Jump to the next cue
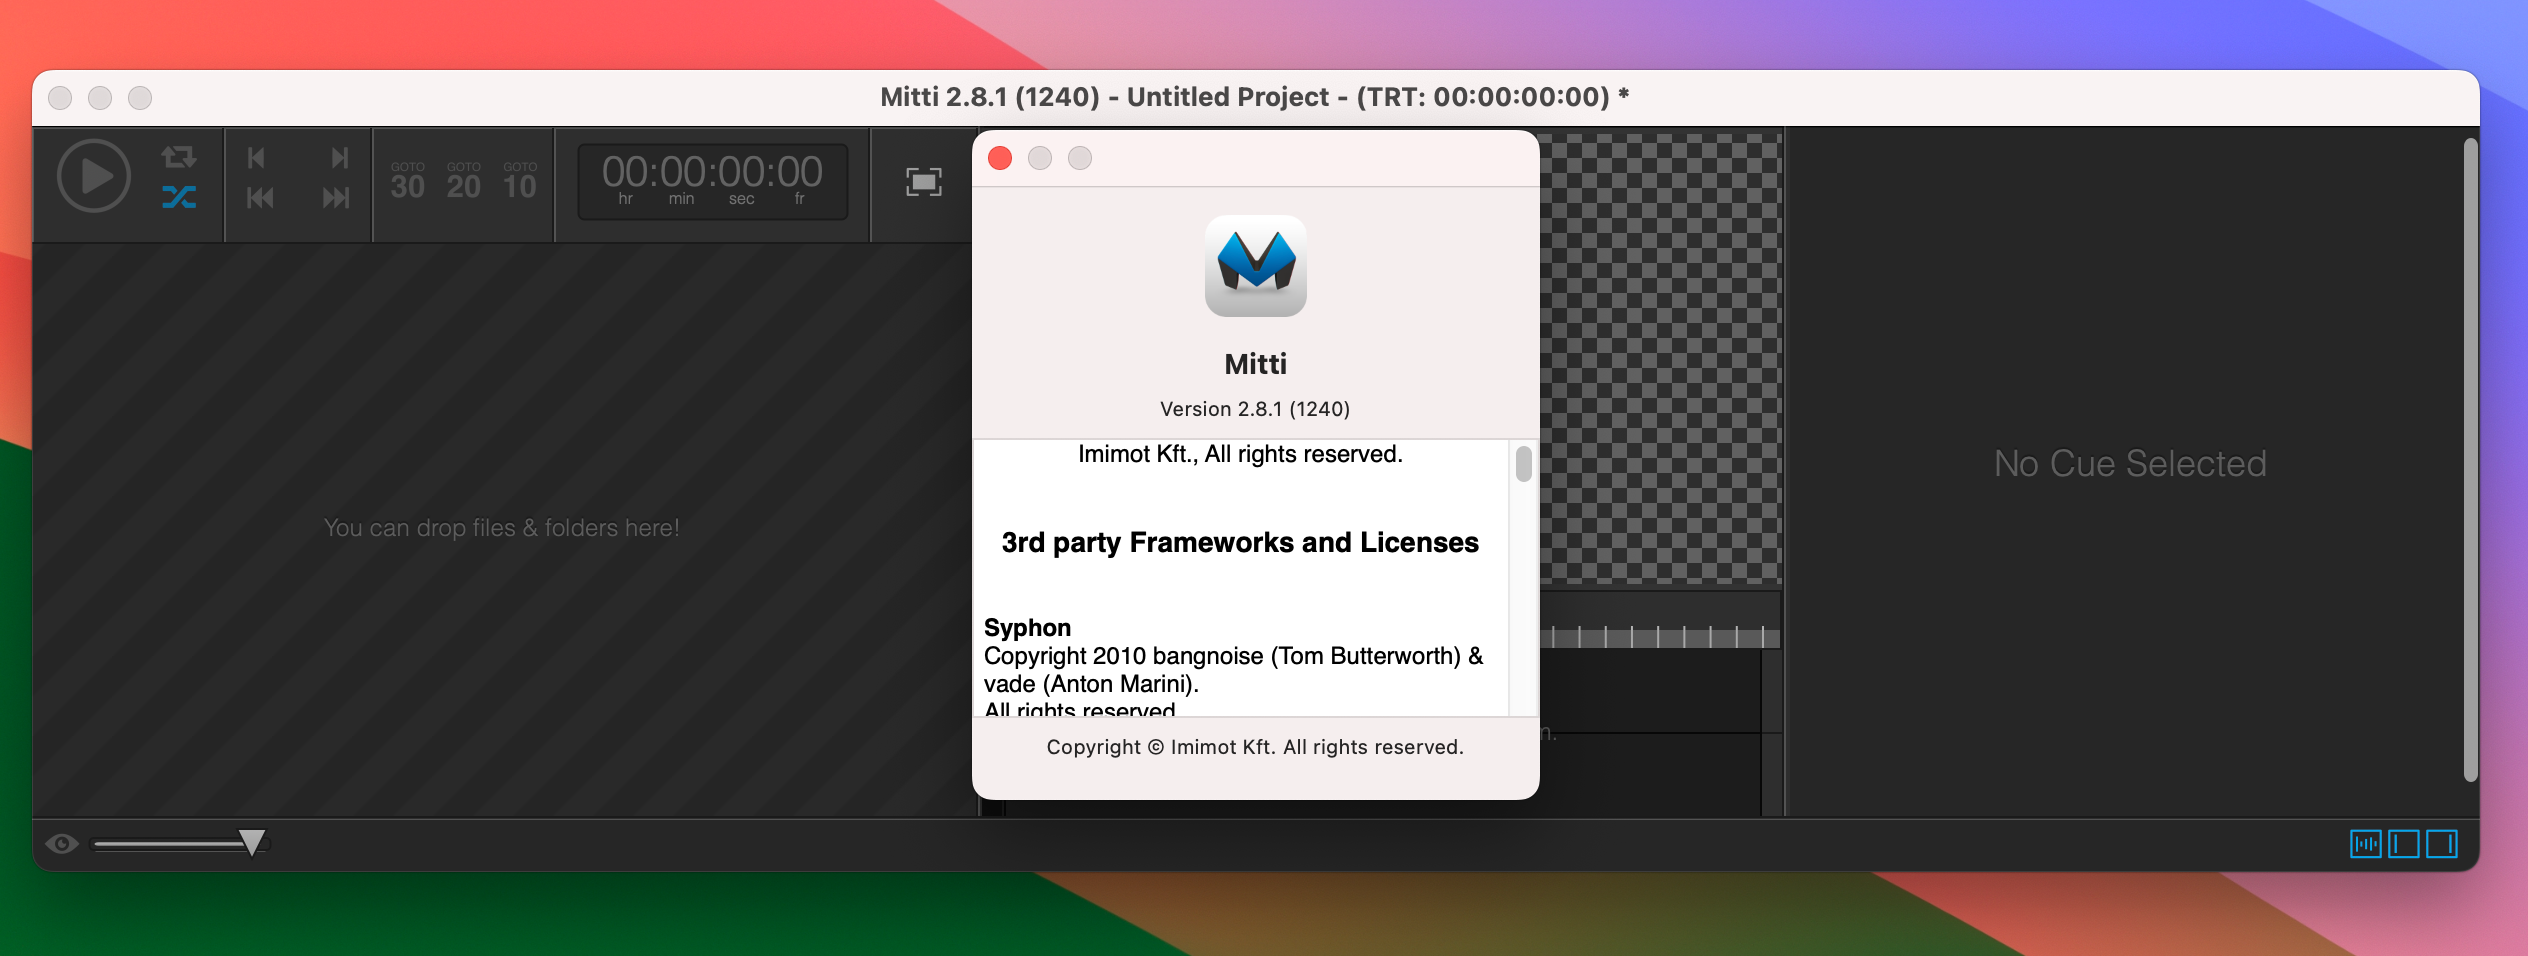This screenshot has width=2528, height=956. (x=338, y=157)
